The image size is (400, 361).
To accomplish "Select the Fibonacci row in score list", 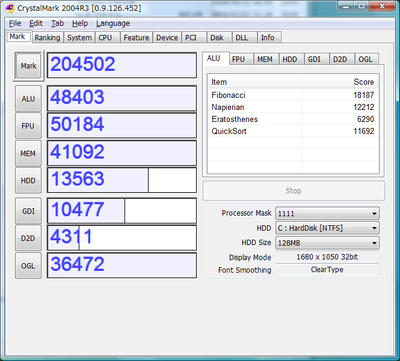I will (293, 95).
